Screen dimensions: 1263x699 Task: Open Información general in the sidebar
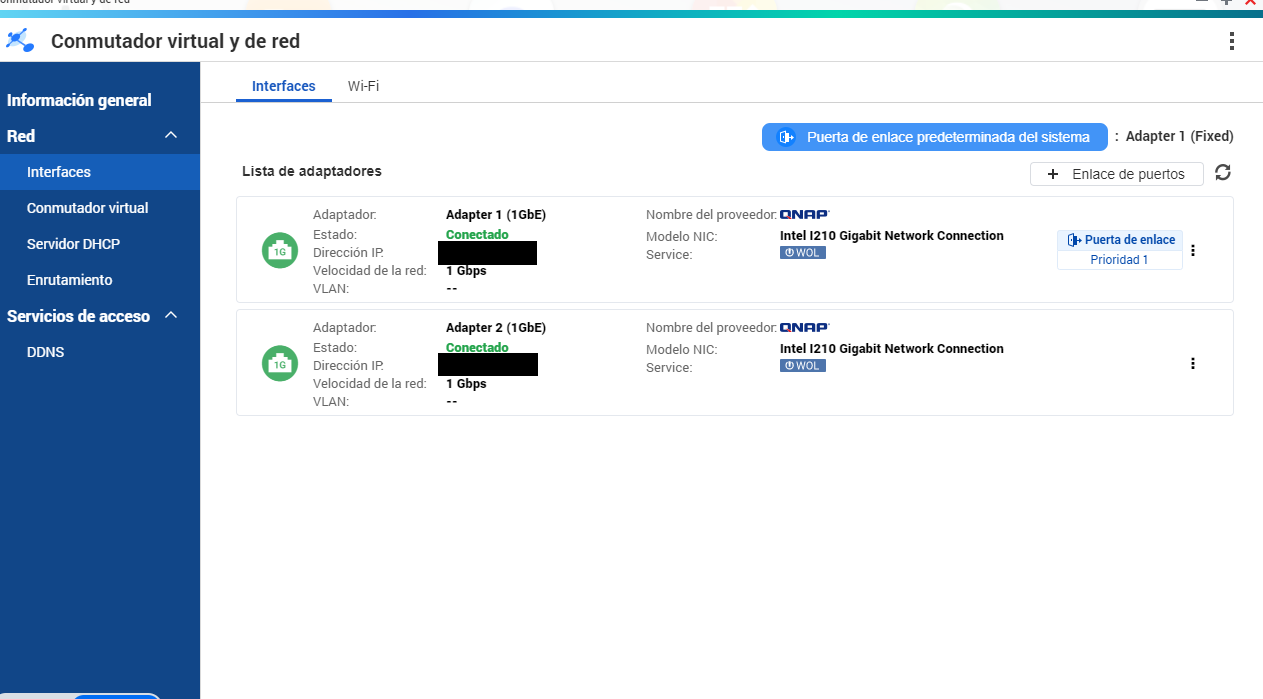[x=79, y=100]
